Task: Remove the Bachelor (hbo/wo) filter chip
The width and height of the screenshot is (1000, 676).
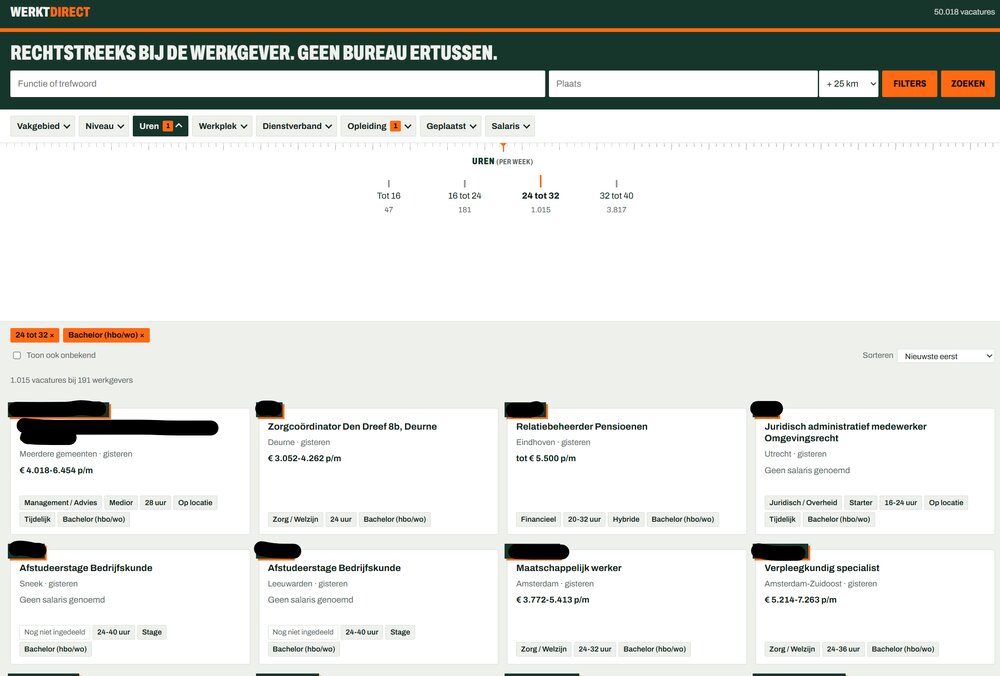Action: (106, 335)
